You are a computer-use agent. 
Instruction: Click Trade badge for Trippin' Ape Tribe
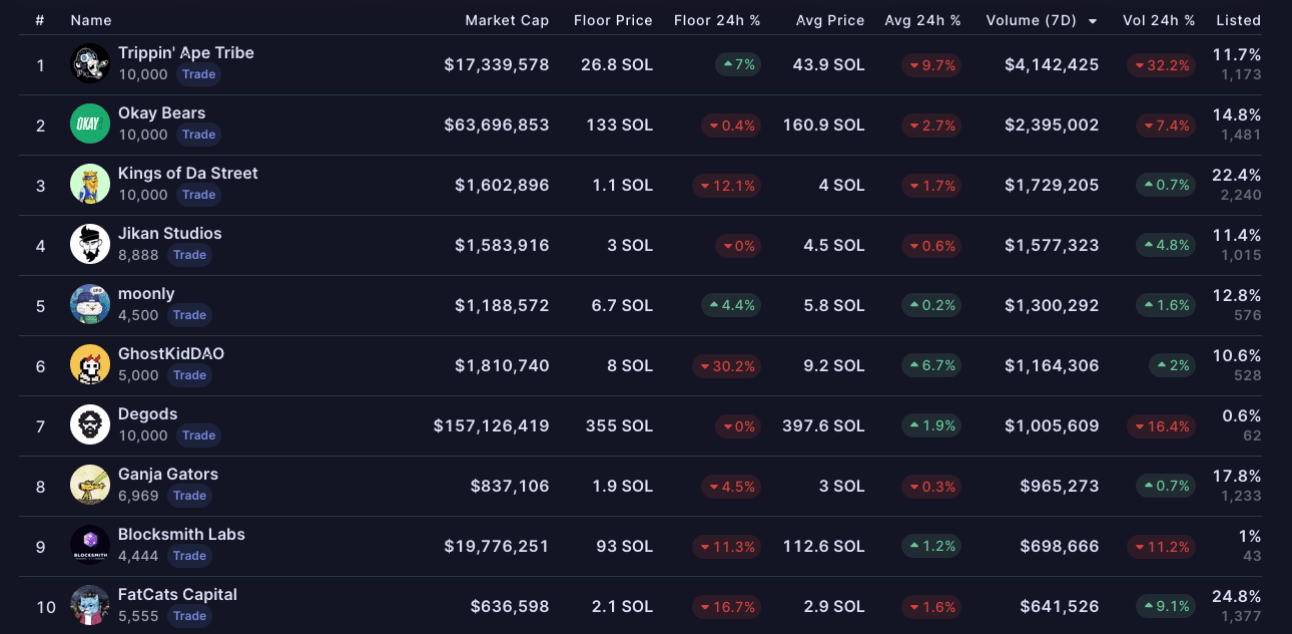tap(199, 74)
